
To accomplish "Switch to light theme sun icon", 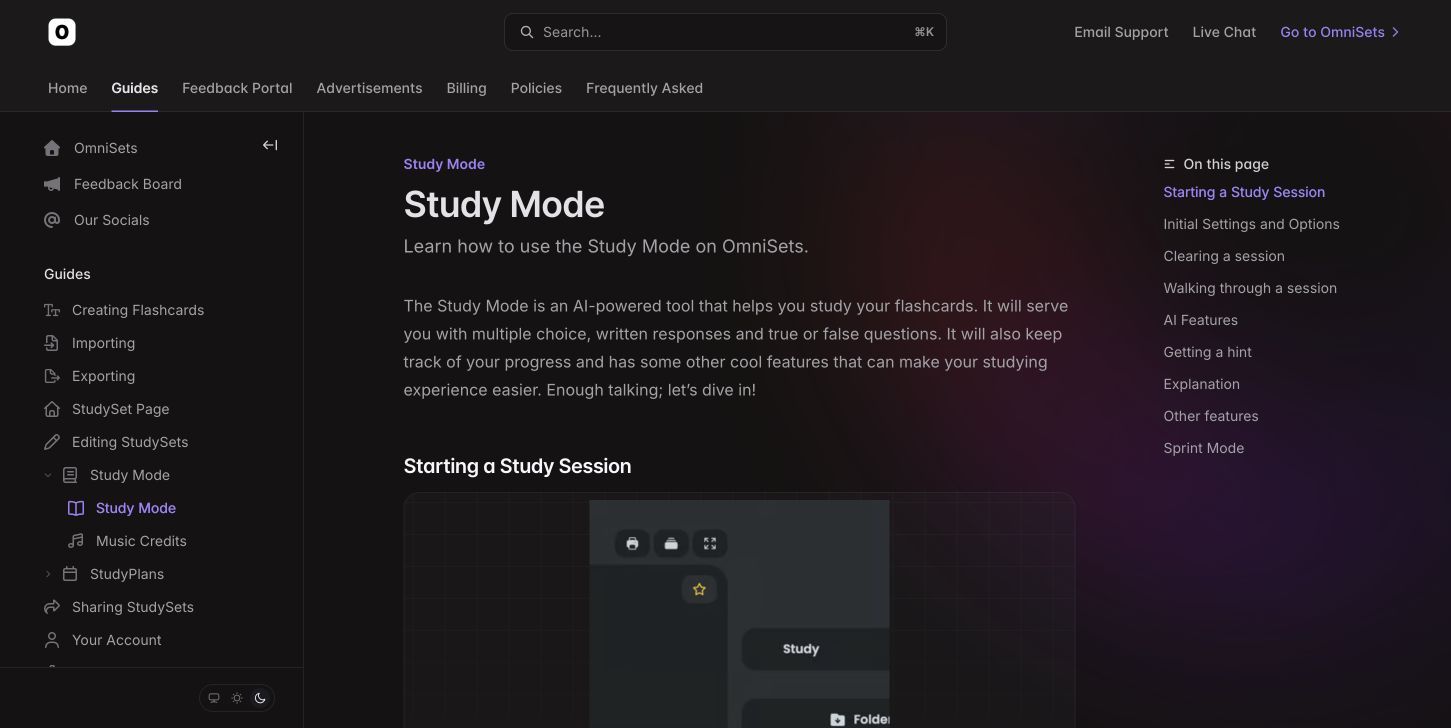I will click(x=237, y=698).
